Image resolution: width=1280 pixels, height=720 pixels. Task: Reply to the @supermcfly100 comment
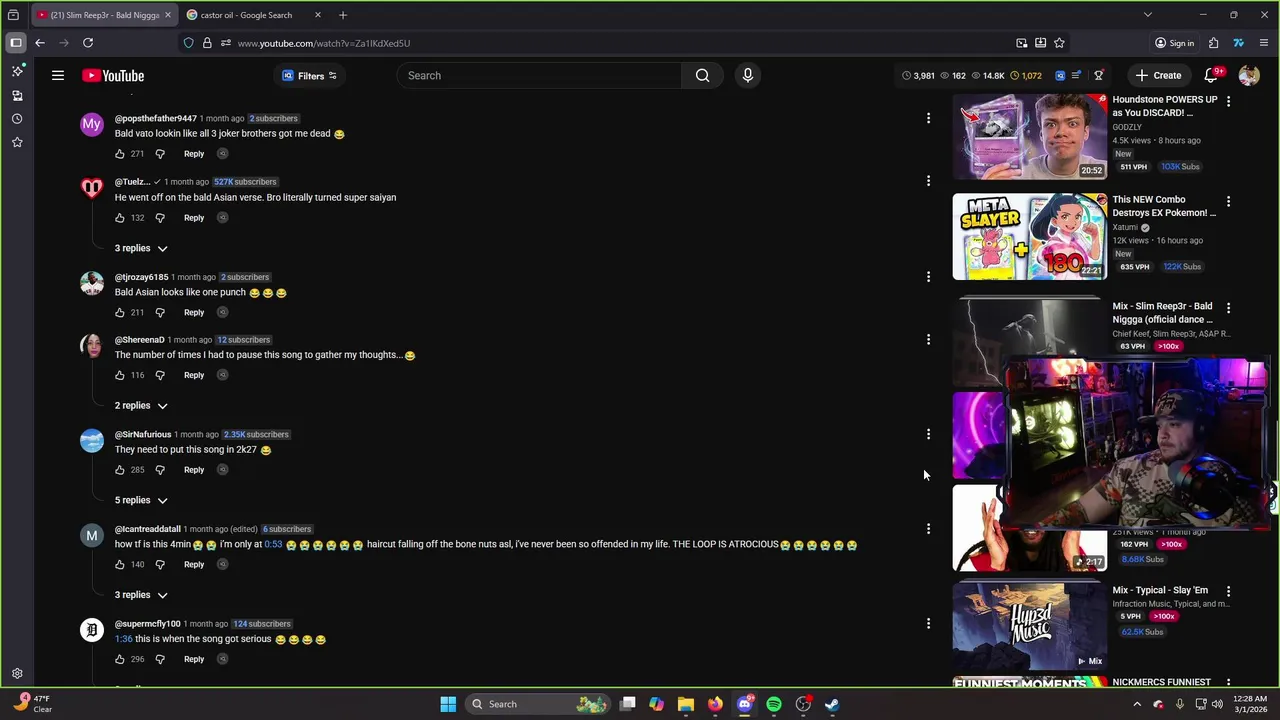tap(194, 659)
